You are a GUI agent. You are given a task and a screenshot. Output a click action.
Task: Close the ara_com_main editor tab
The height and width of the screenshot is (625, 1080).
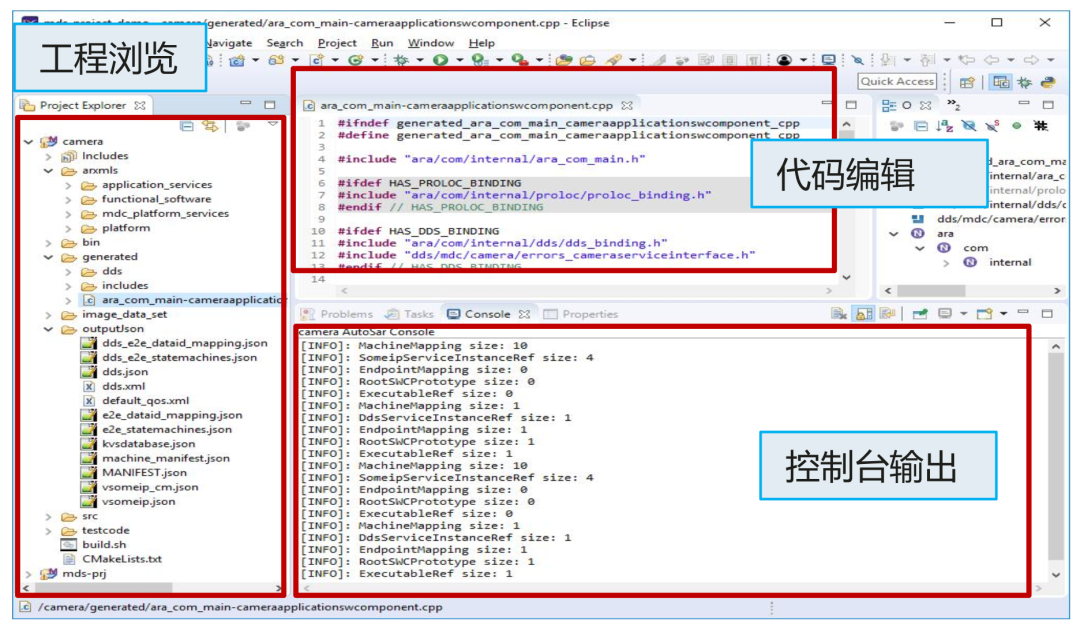[x=627, y=105]
